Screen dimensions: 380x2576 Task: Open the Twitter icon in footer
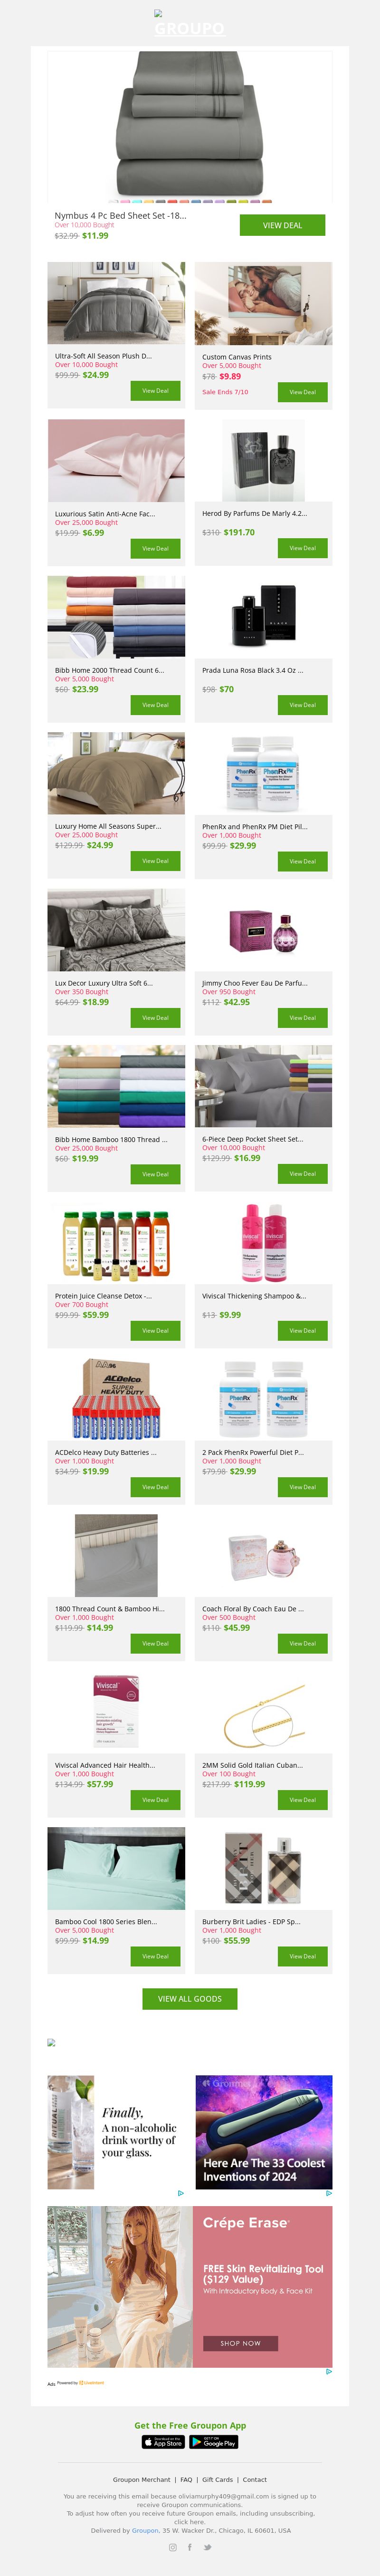207,2547
